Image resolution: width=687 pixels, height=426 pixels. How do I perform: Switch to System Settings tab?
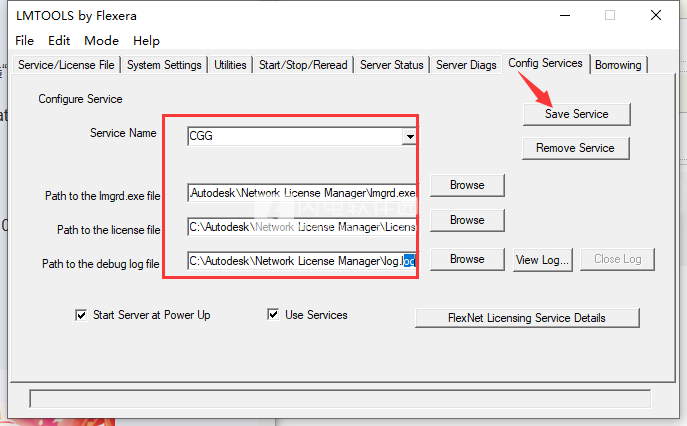165,65
